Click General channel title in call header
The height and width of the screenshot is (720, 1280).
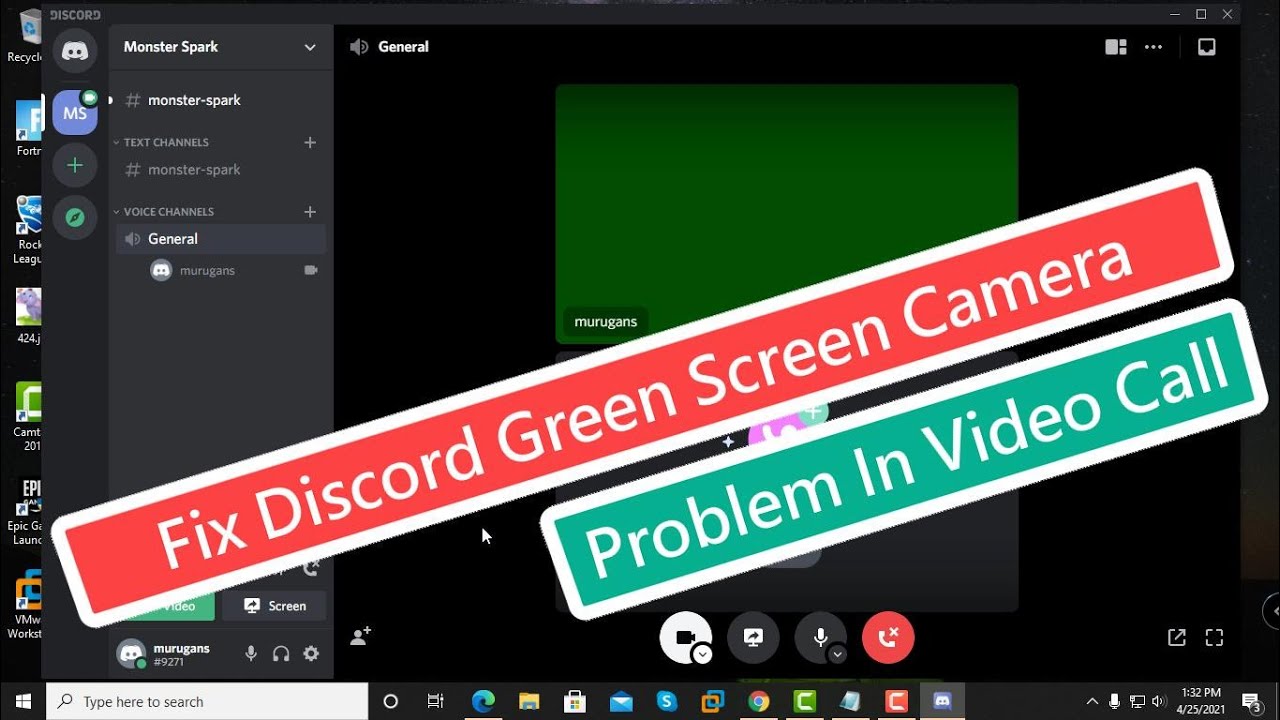coord(403,47)
